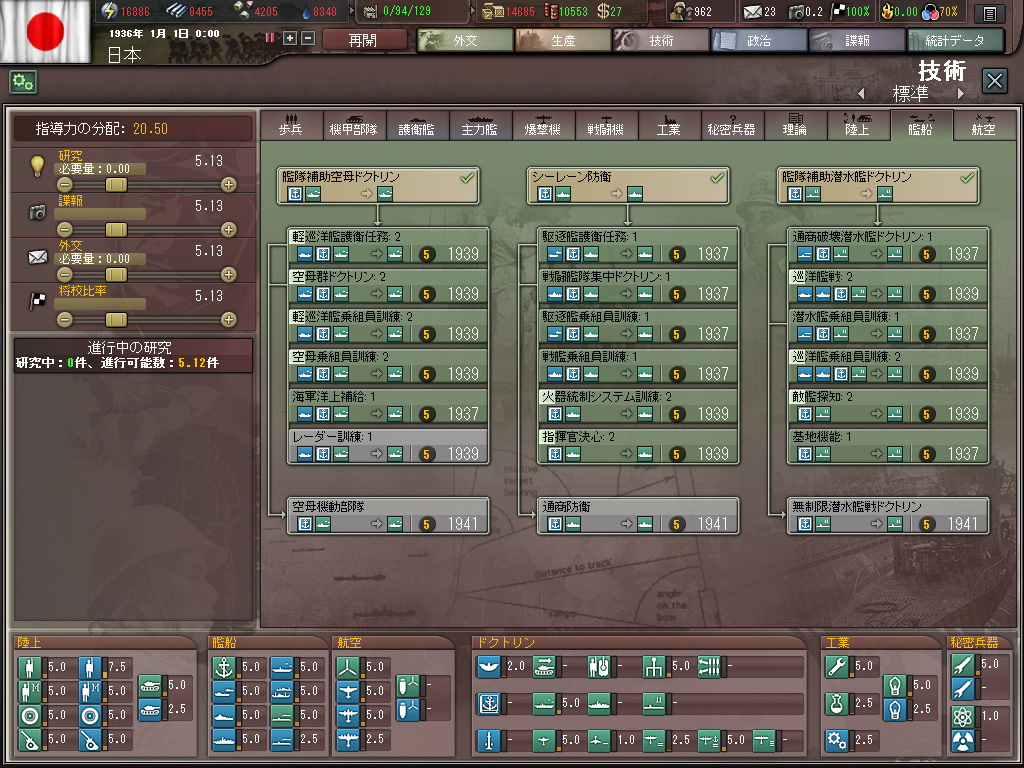Screen dimensions: 1024x768
Task: Select 軽巡洋艦護衛任務 doctrine
Action: pyautogui.click(x=389, y=246)
